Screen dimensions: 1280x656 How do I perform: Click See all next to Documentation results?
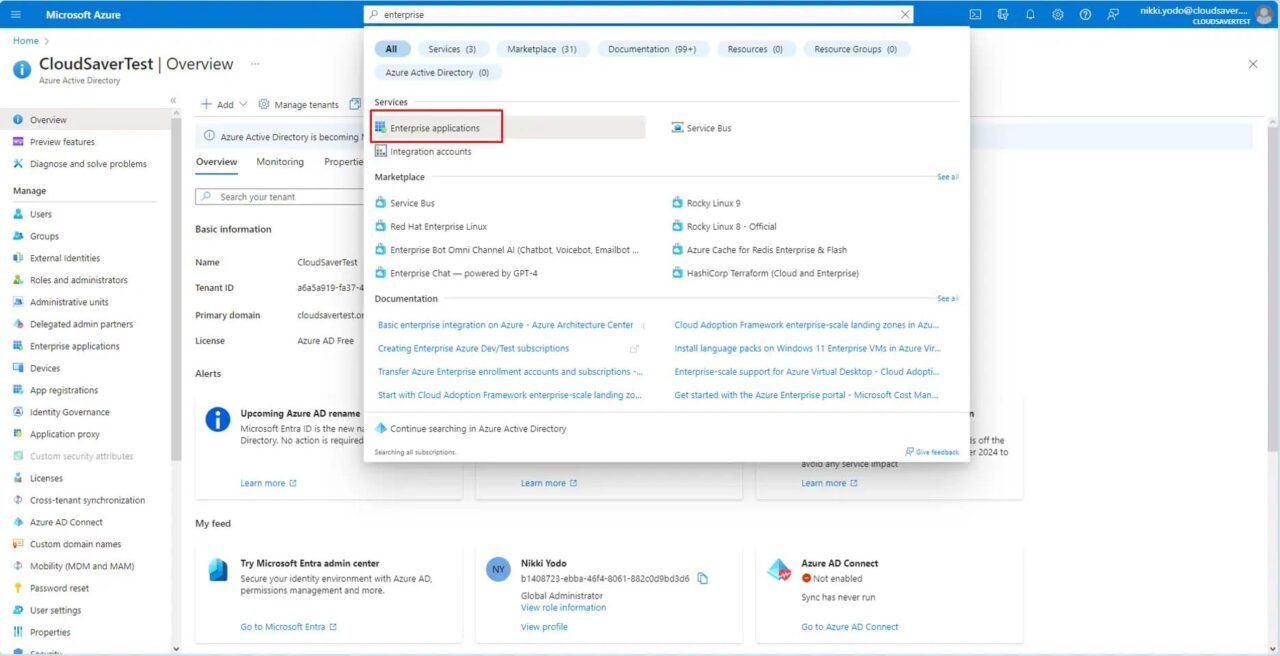click(x=946, y=298)
